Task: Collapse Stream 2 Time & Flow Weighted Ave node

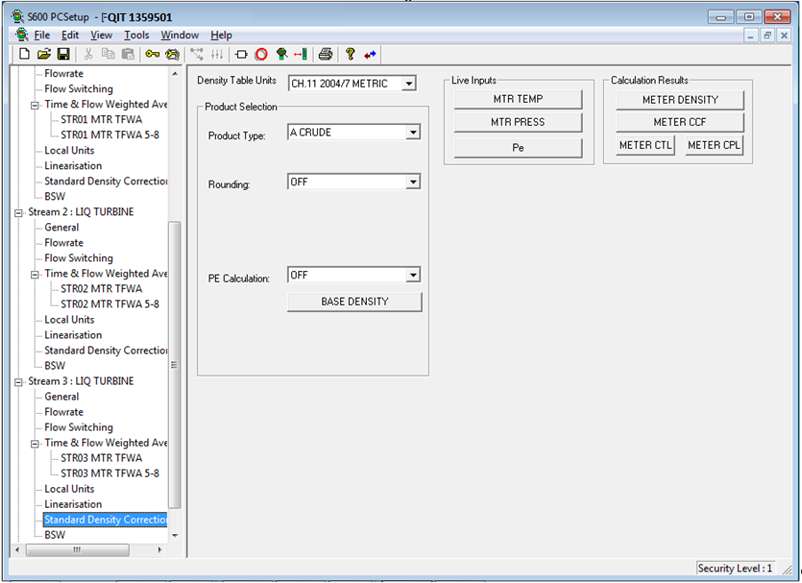Action: pos(35,274)
